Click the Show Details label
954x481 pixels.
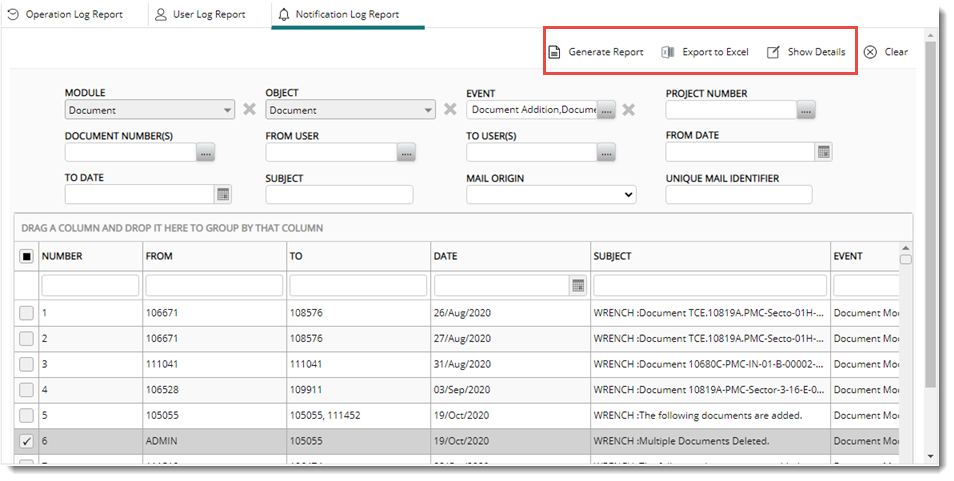[816, 52]
